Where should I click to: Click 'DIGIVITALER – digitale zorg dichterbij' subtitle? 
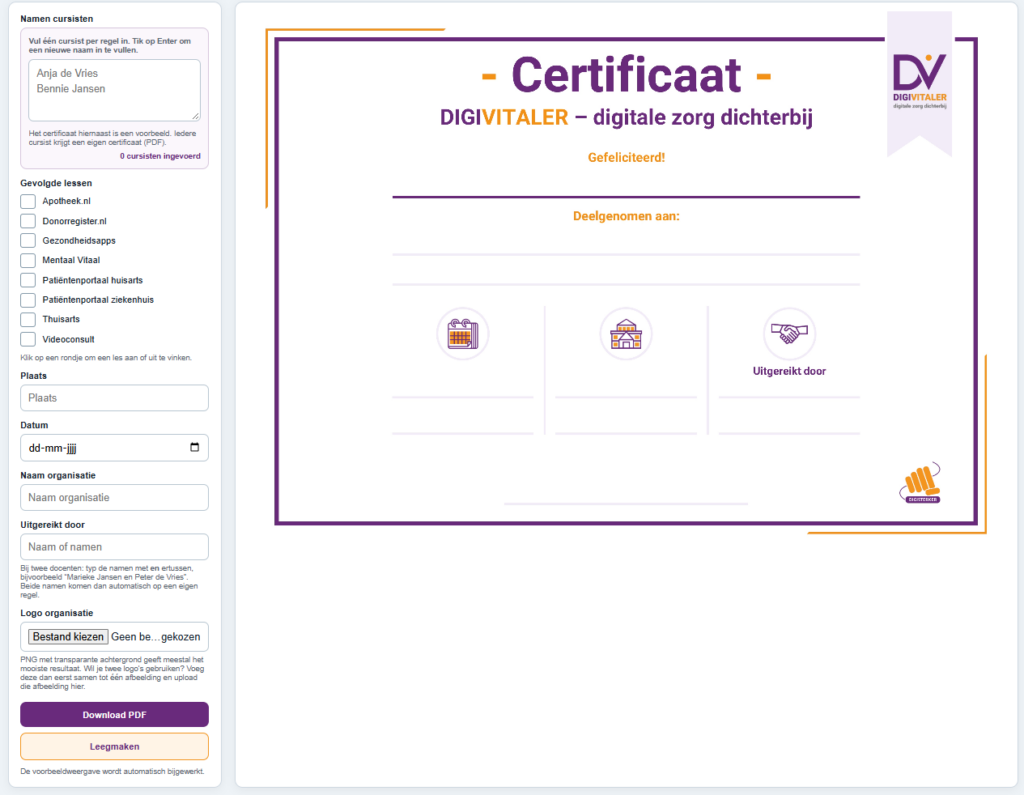(x=626, y=118)
